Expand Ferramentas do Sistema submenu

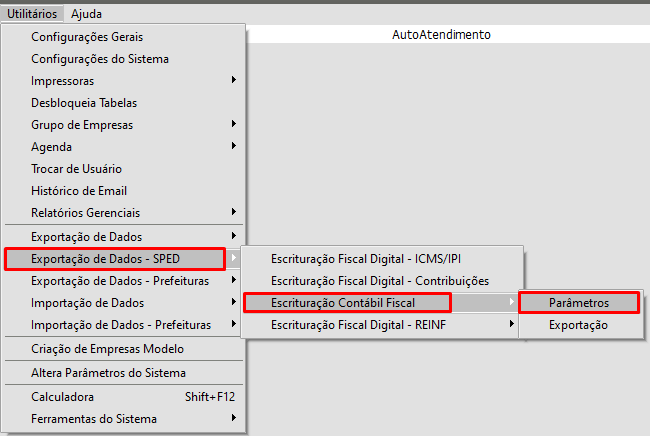(124, 419)
